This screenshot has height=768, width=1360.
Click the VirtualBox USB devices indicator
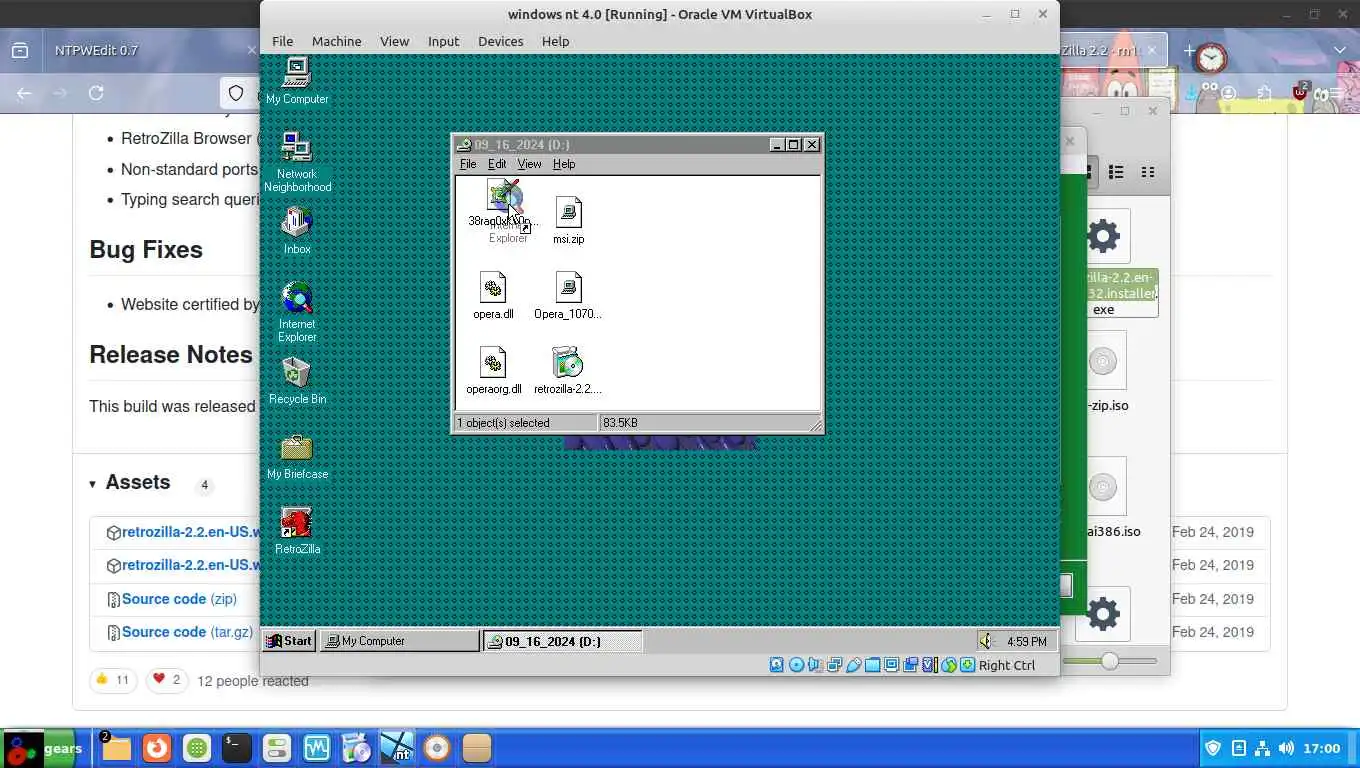[854, 665]
